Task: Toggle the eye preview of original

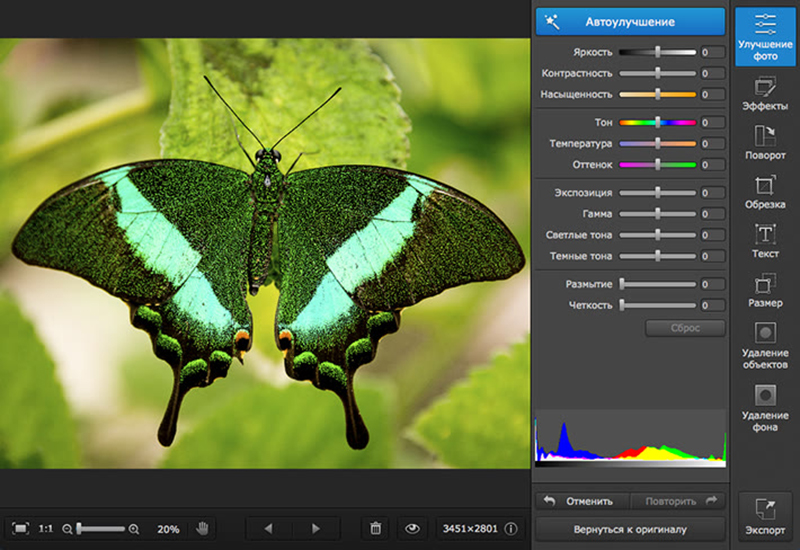Action: tap(410, 528)
